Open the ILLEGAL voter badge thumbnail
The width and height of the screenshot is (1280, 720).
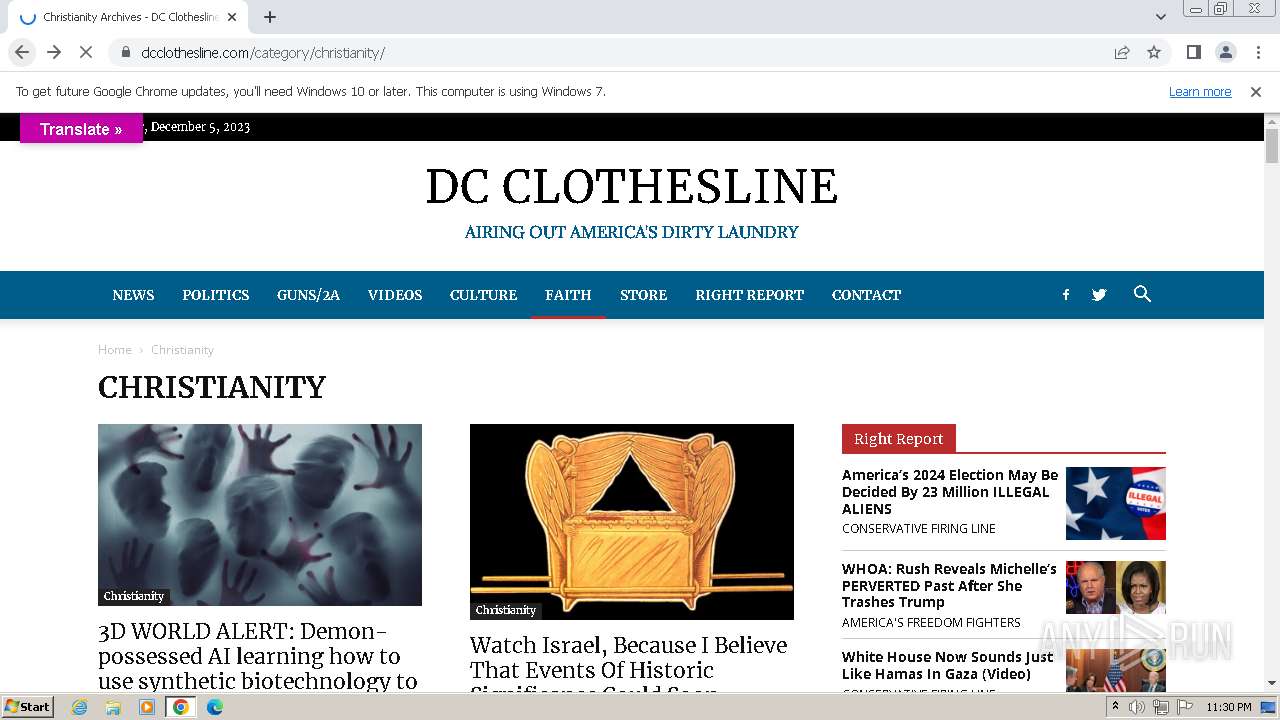coord(1116,503)
